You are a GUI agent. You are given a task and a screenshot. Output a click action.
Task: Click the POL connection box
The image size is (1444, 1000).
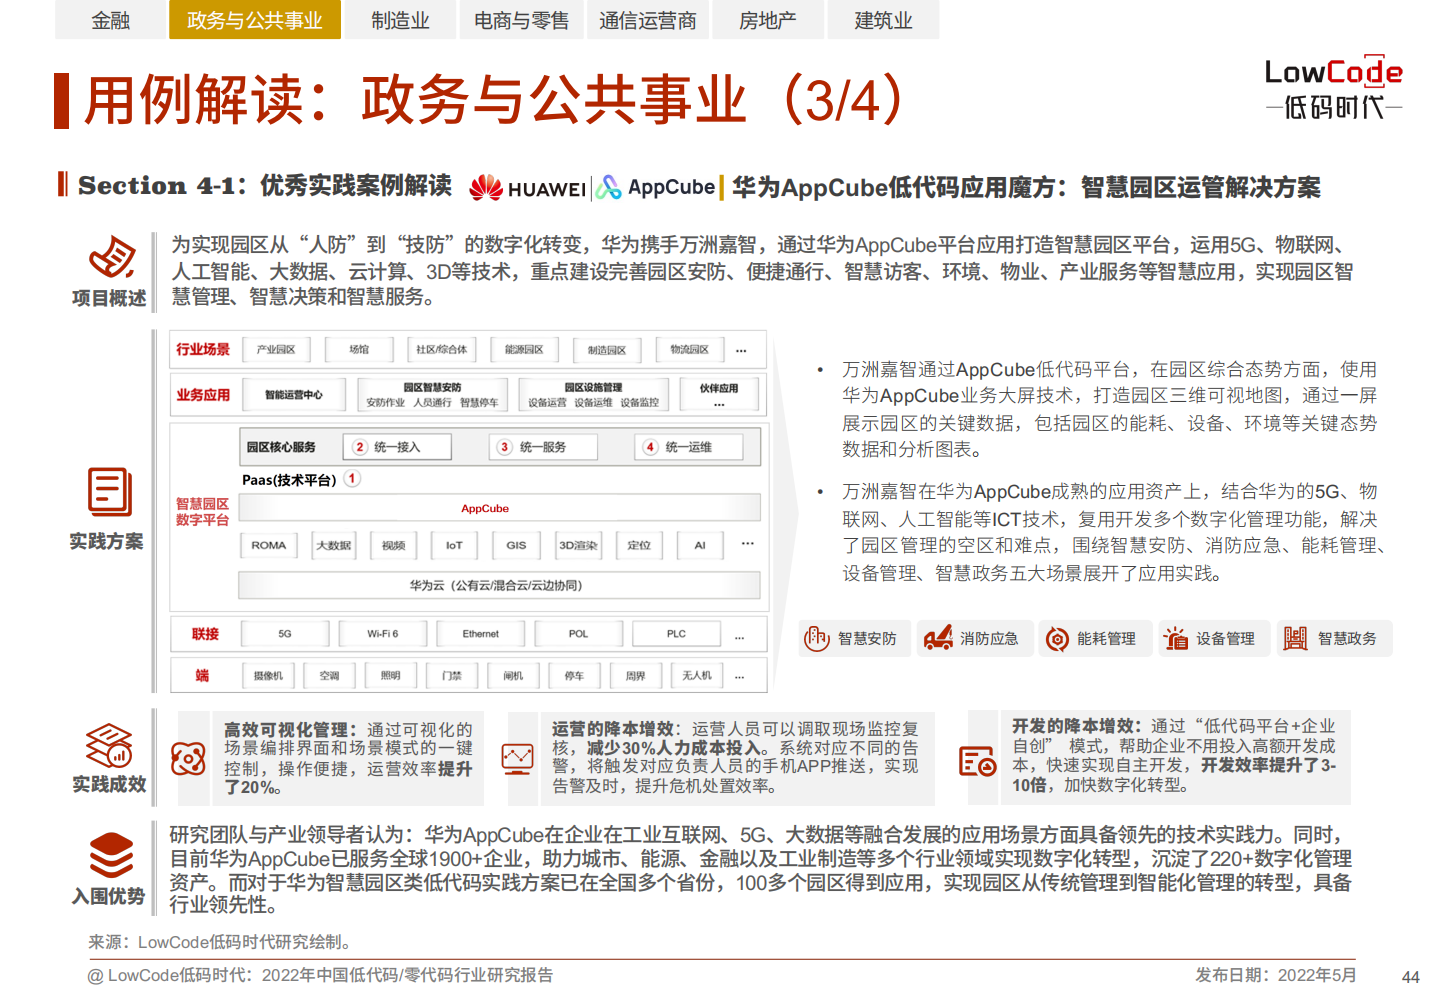coord(579,634)
